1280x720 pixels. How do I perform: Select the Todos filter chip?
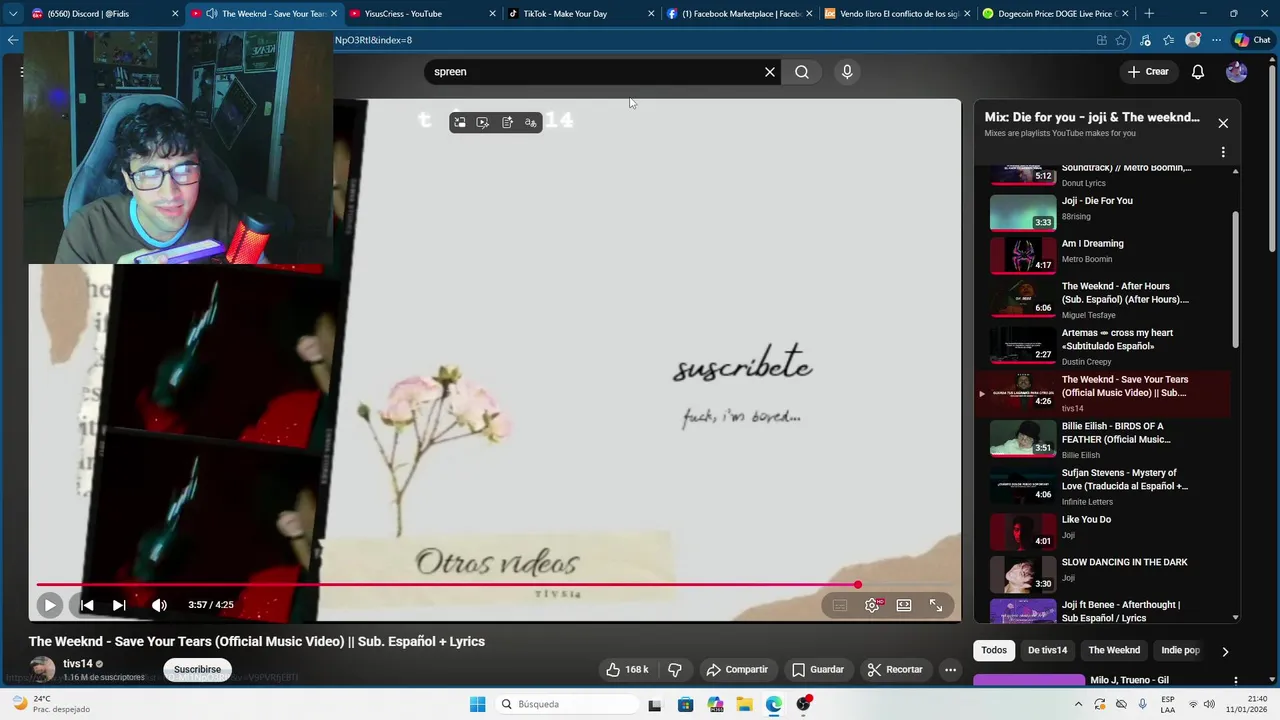coord(994,650)
